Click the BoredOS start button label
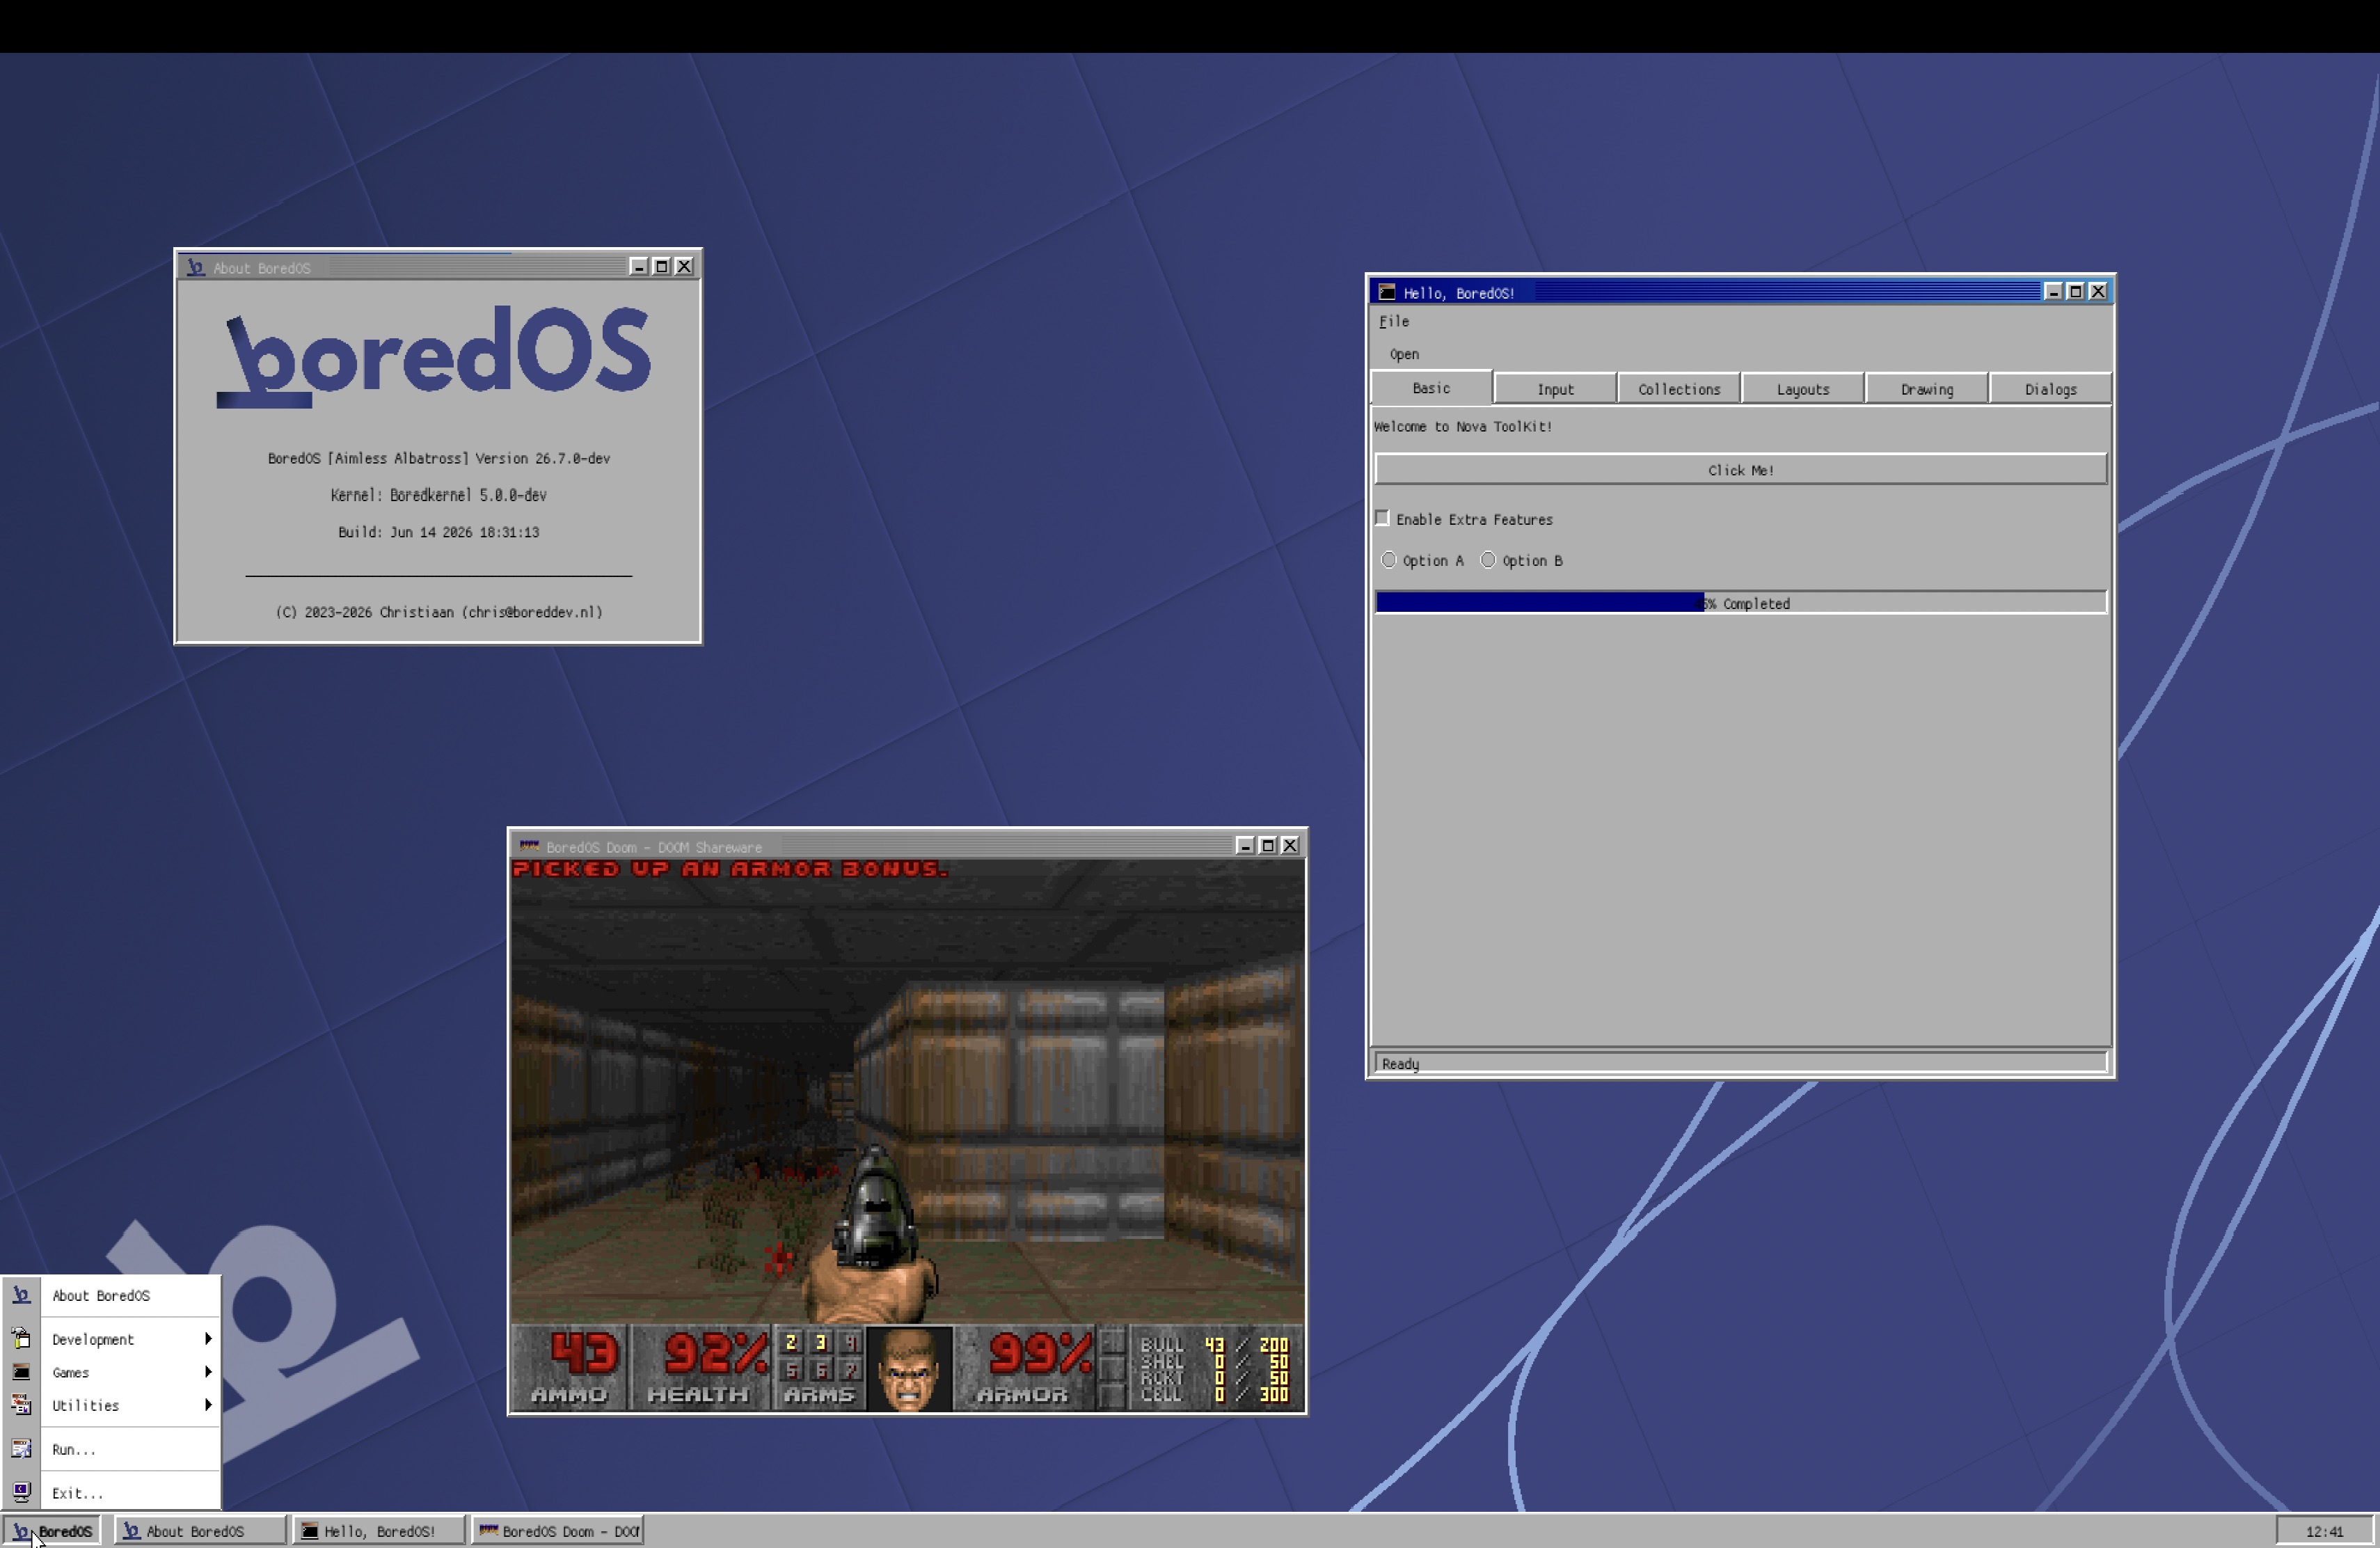This screenshot has height=1548, width=2380. [65, 1531]
